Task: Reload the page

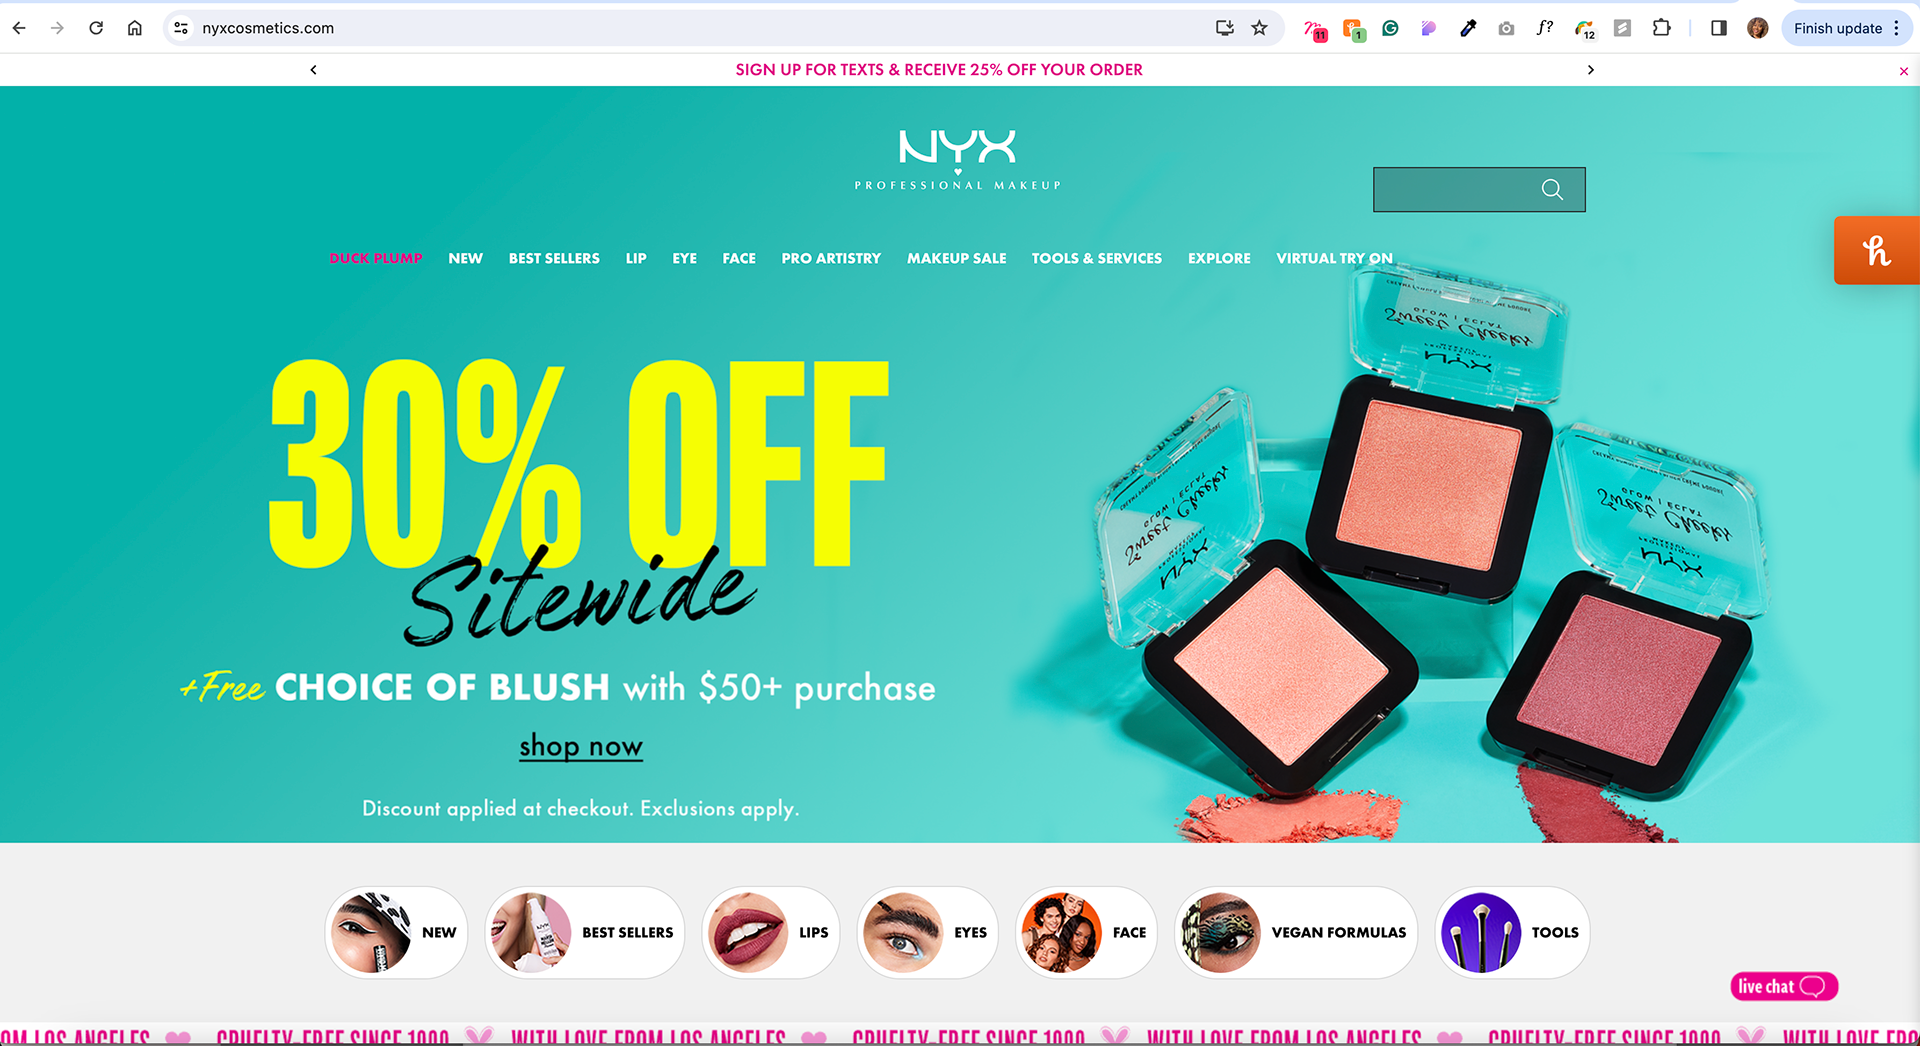Action: point(96,28)
